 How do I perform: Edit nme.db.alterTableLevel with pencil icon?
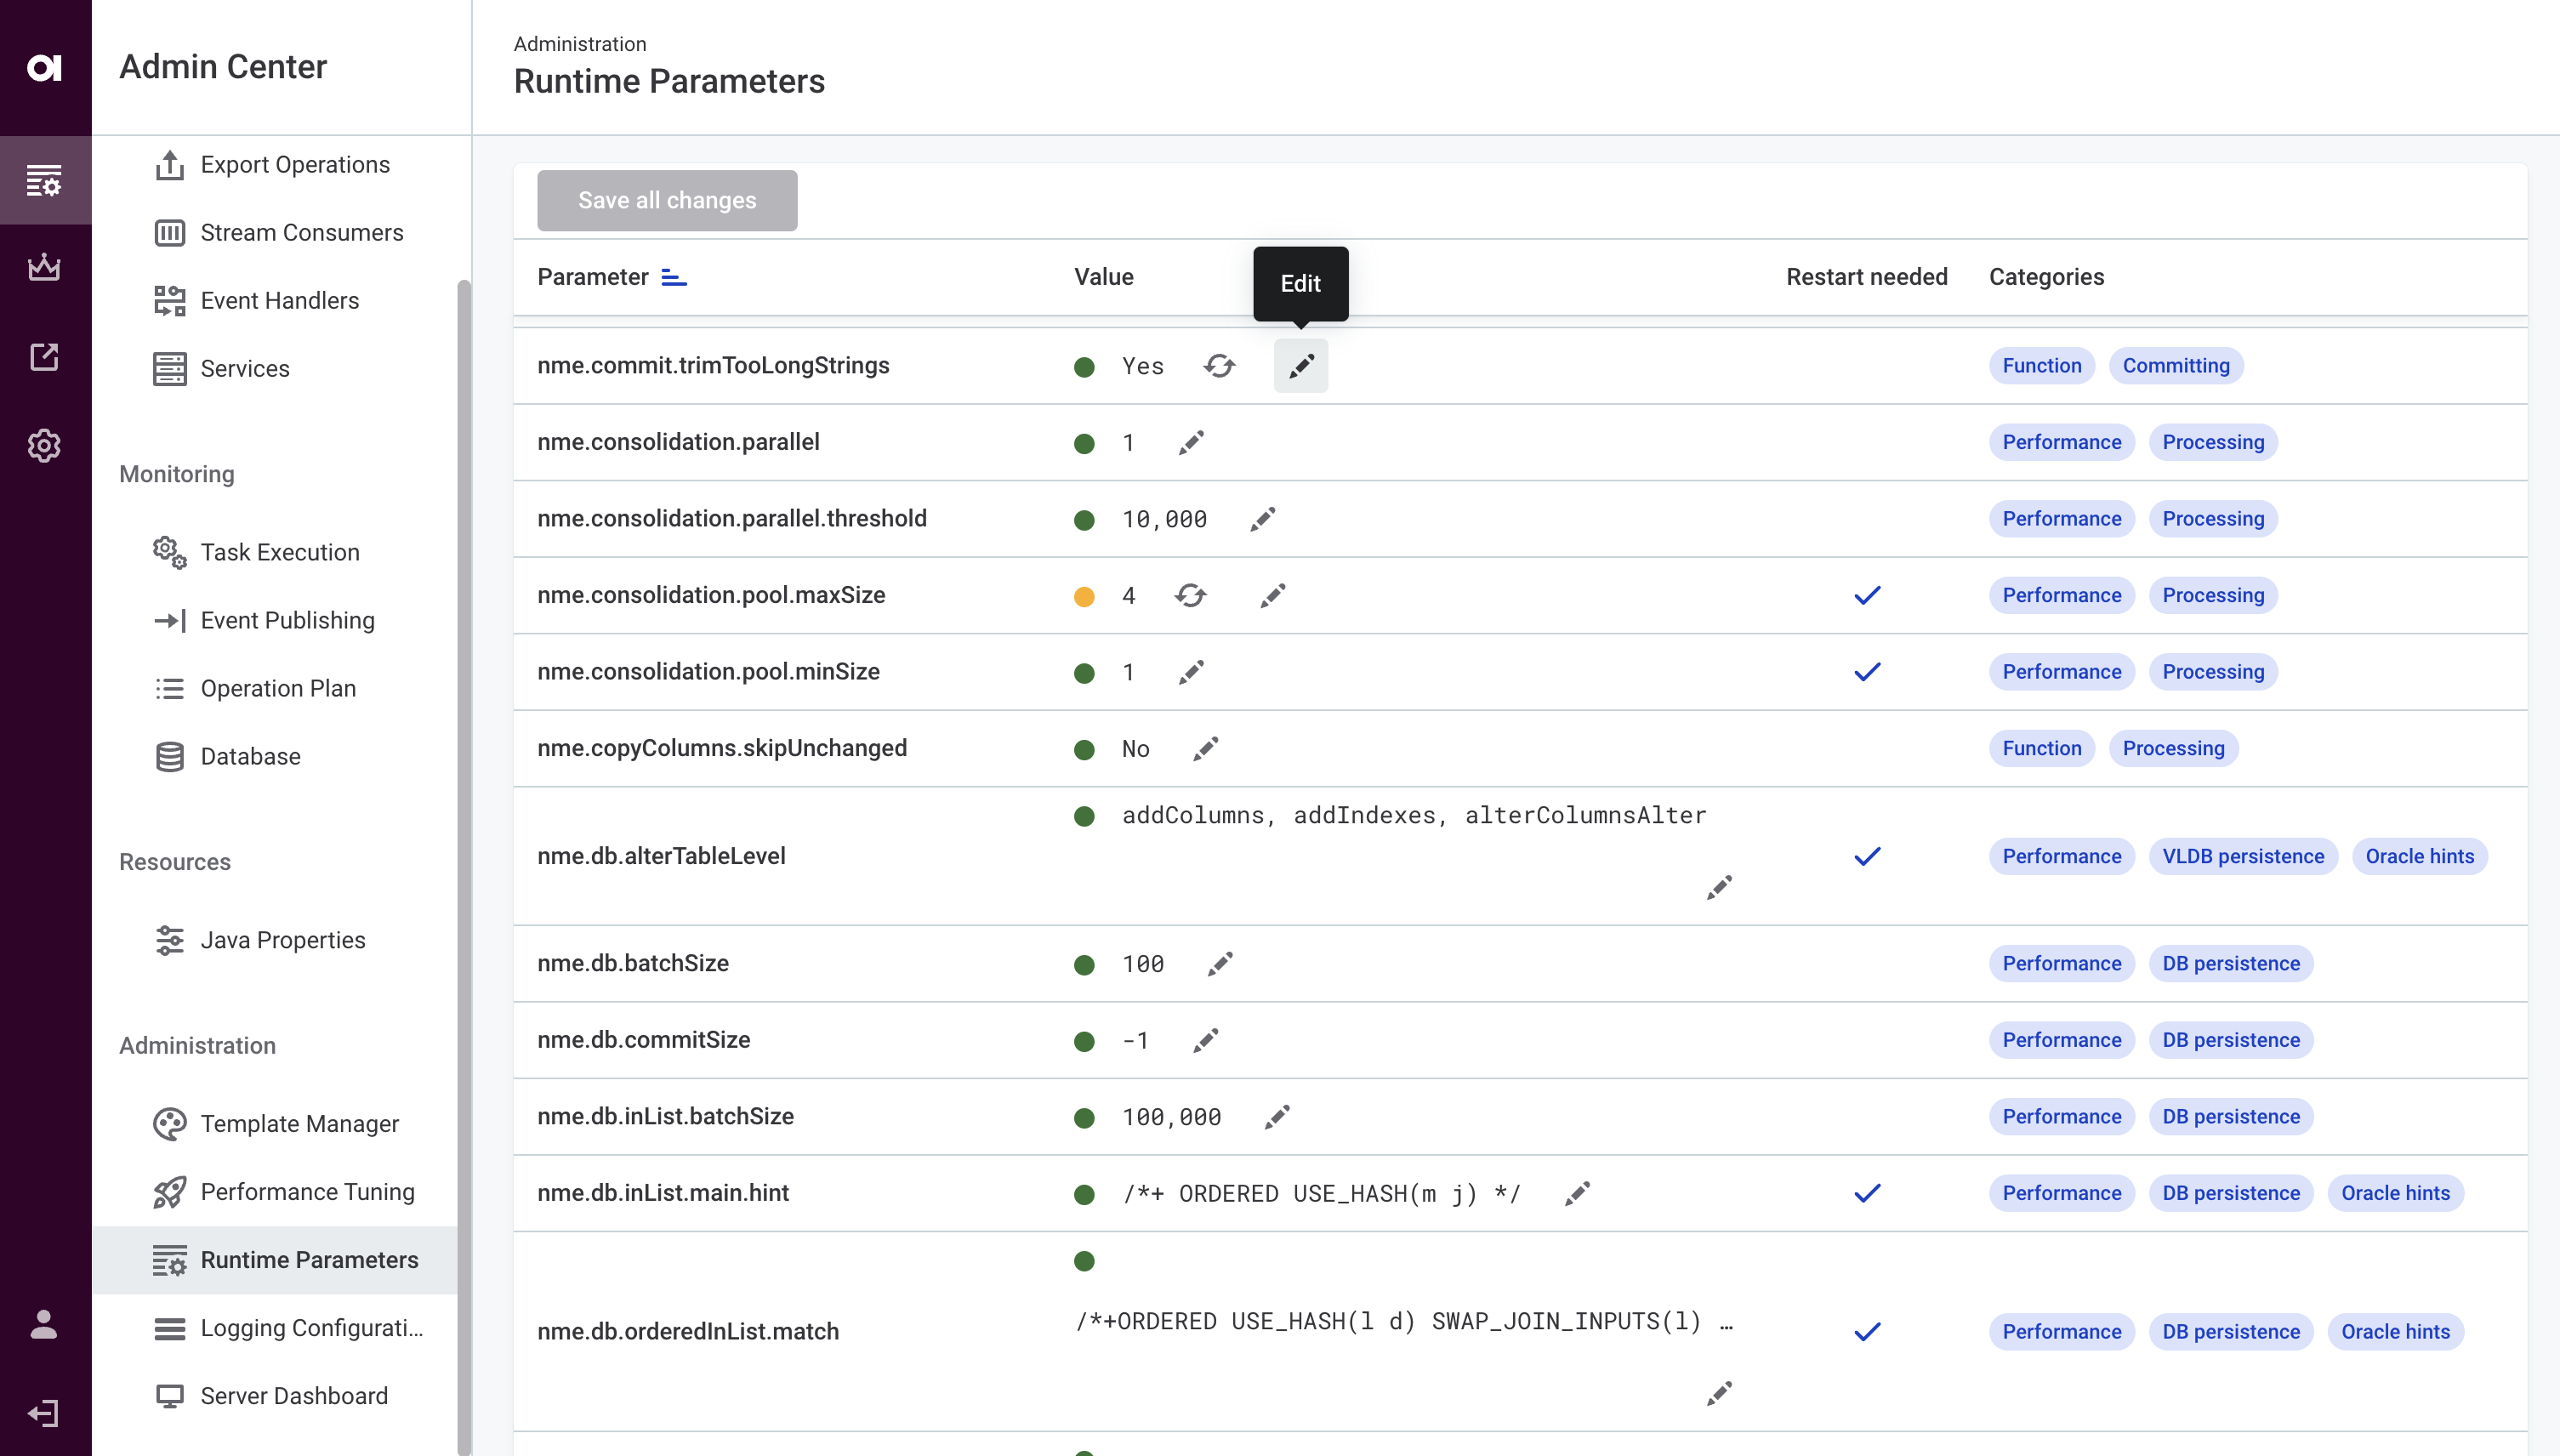tap(1719, 887)
